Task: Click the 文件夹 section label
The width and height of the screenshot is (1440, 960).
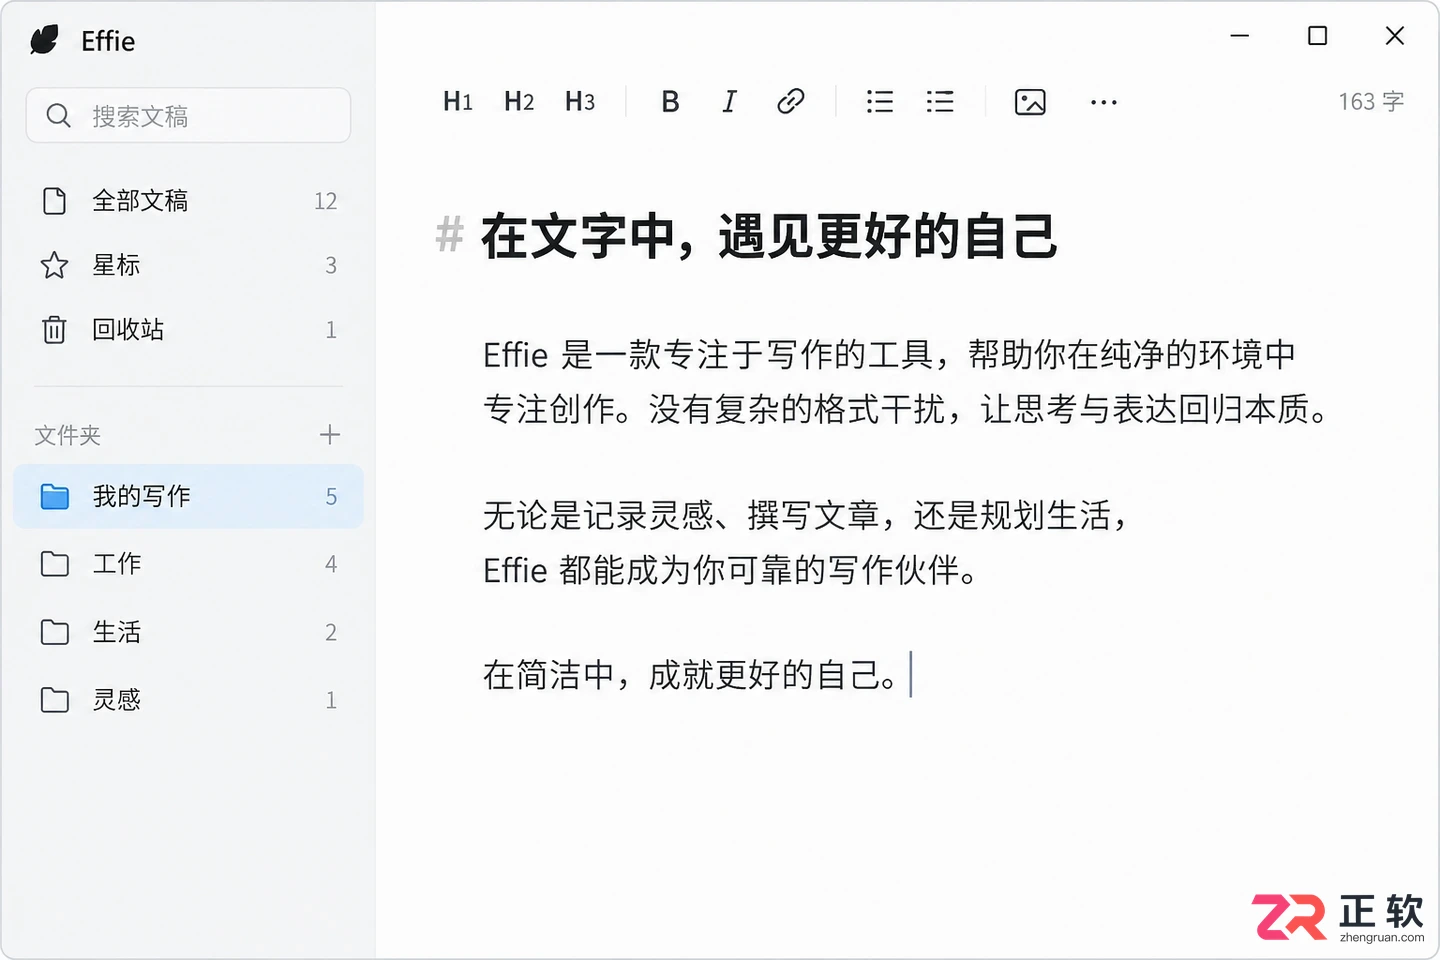Action: [68, 435]
